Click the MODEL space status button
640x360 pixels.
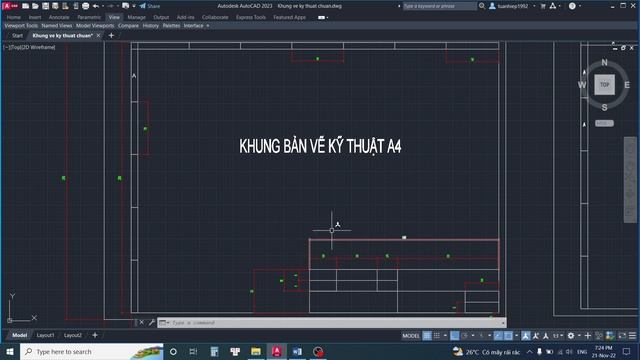point(411,336)
